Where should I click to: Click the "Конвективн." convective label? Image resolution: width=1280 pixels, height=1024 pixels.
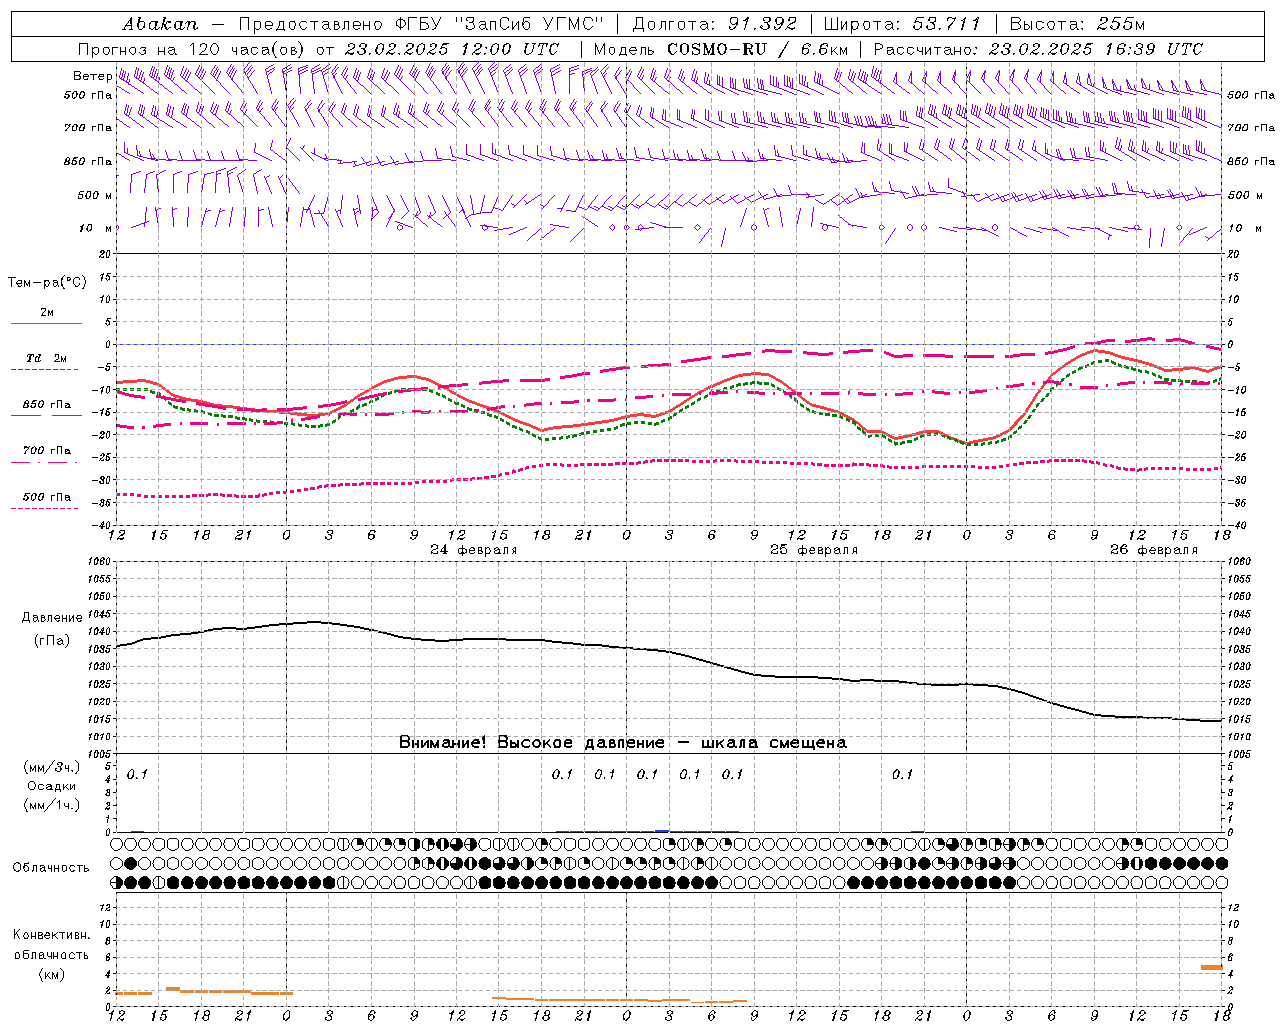(52, 935)
